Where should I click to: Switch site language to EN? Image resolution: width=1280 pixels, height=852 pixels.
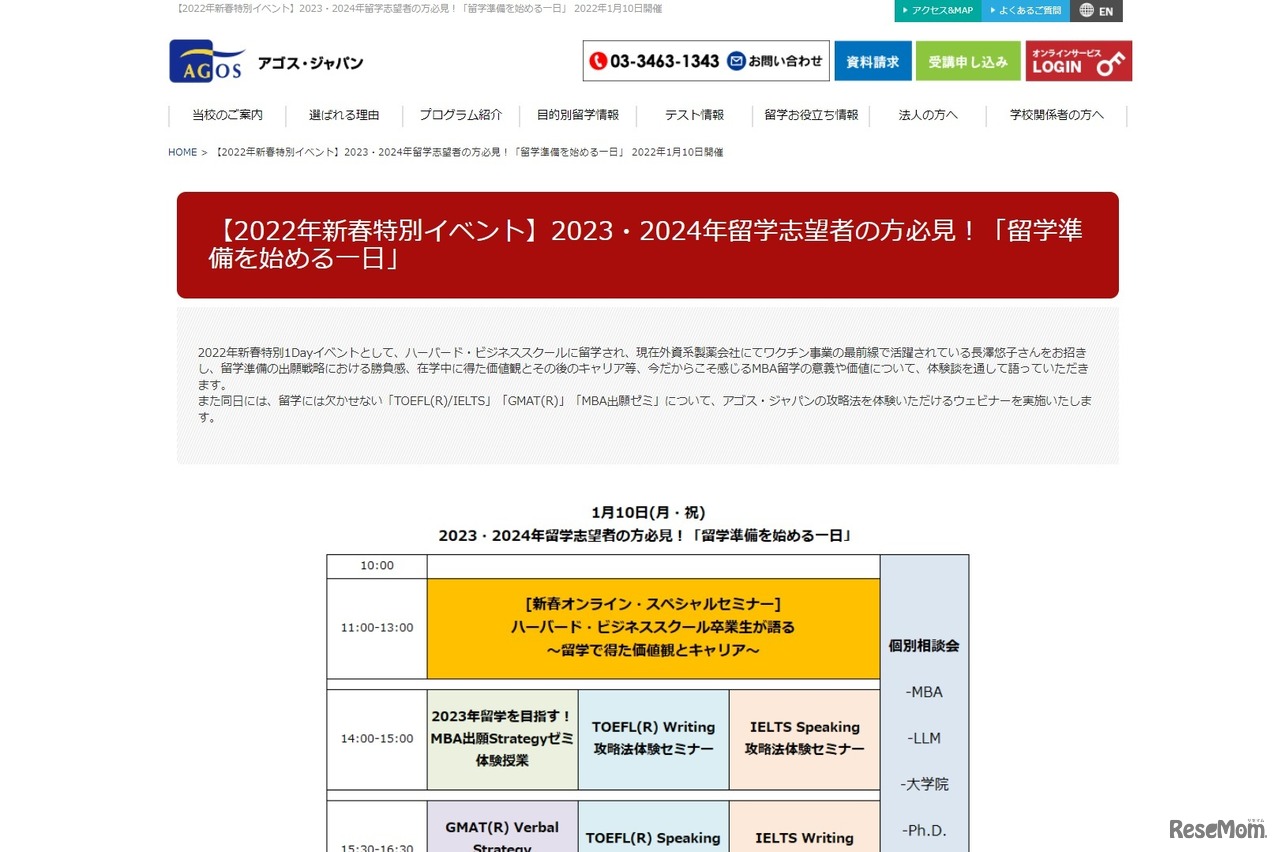click(x=1096, y=11)
